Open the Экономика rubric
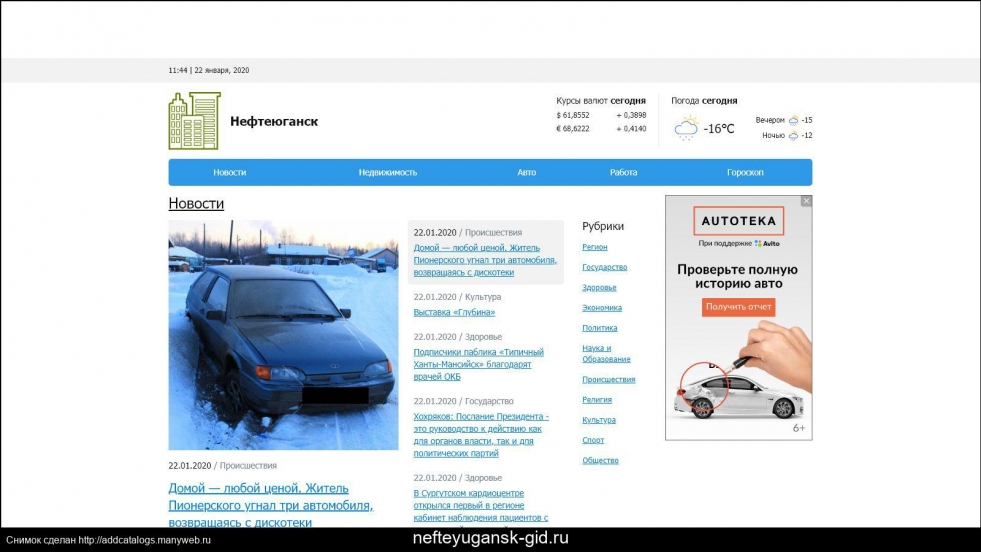This screenshot has height=552, width=981. (x=602, y=308)
